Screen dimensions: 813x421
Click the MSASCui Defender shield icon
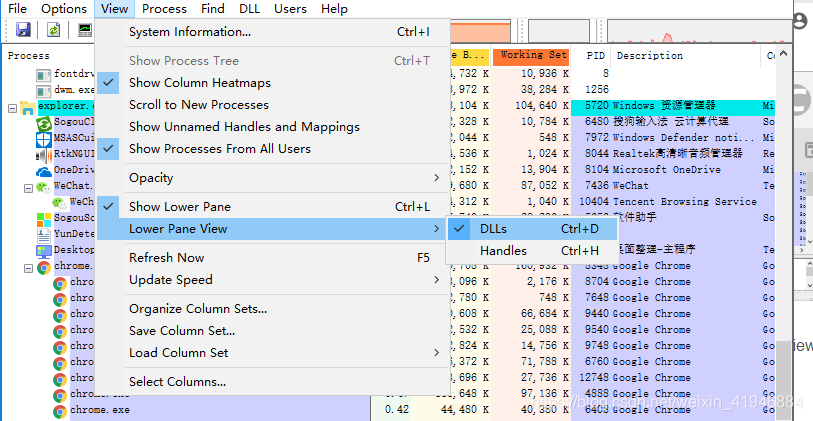44,140
